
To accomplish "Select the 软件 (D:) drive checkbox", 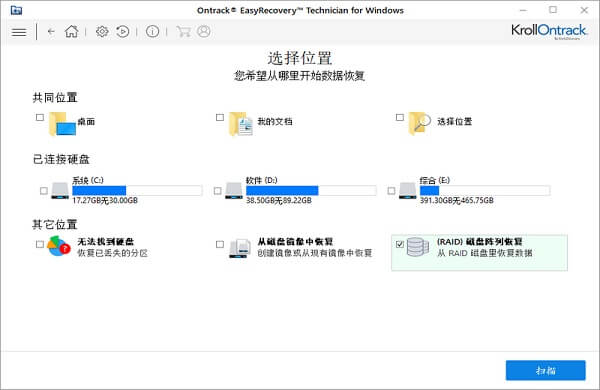I will pos(217,191).
